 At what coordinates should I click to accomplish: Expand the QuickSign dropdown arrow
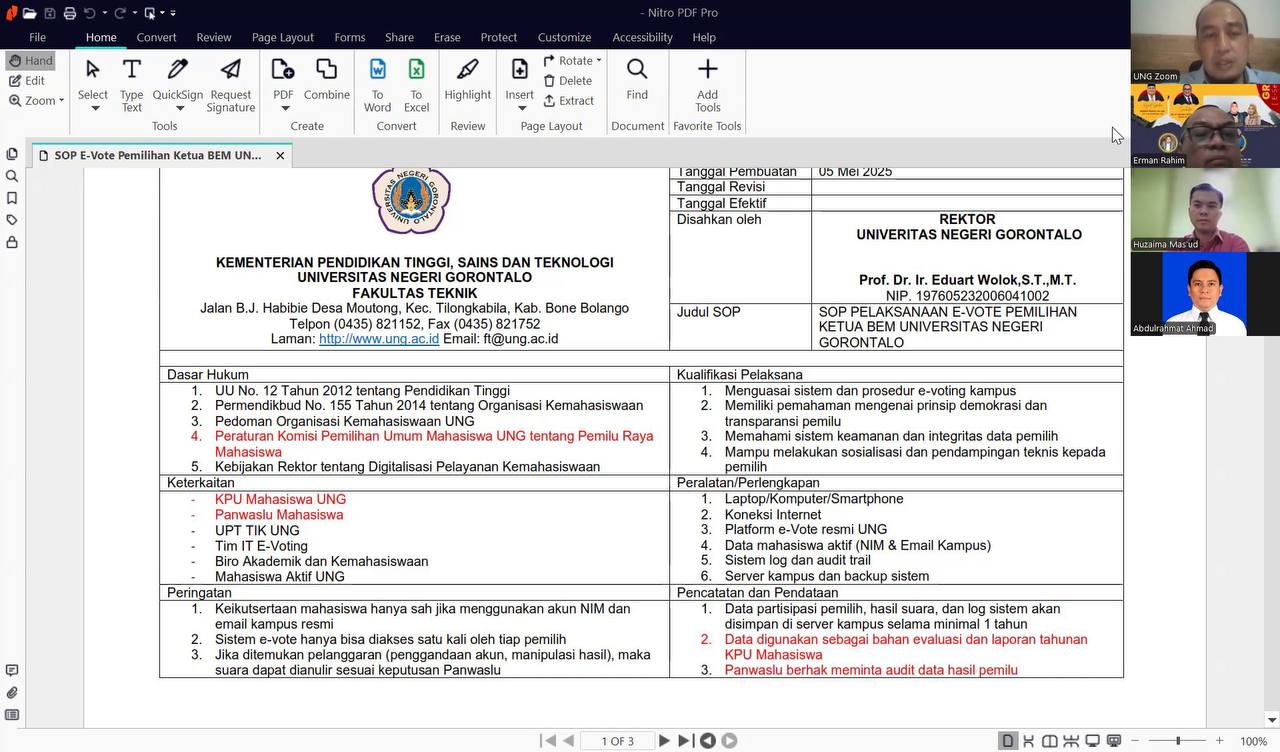pos(180,109)
